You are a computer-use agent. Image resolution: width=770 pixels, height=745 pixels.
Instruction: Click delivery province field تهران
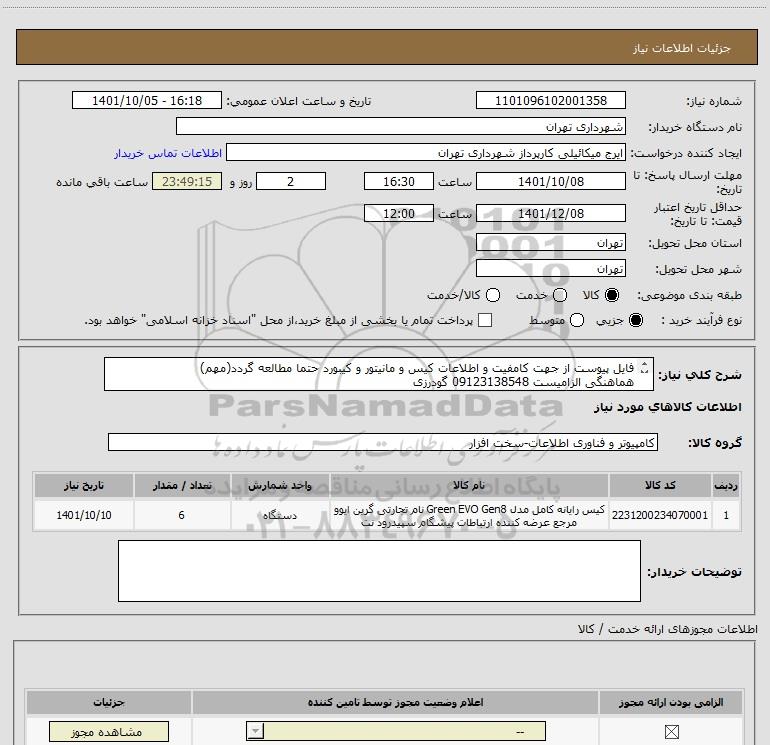tap(550, 242)
